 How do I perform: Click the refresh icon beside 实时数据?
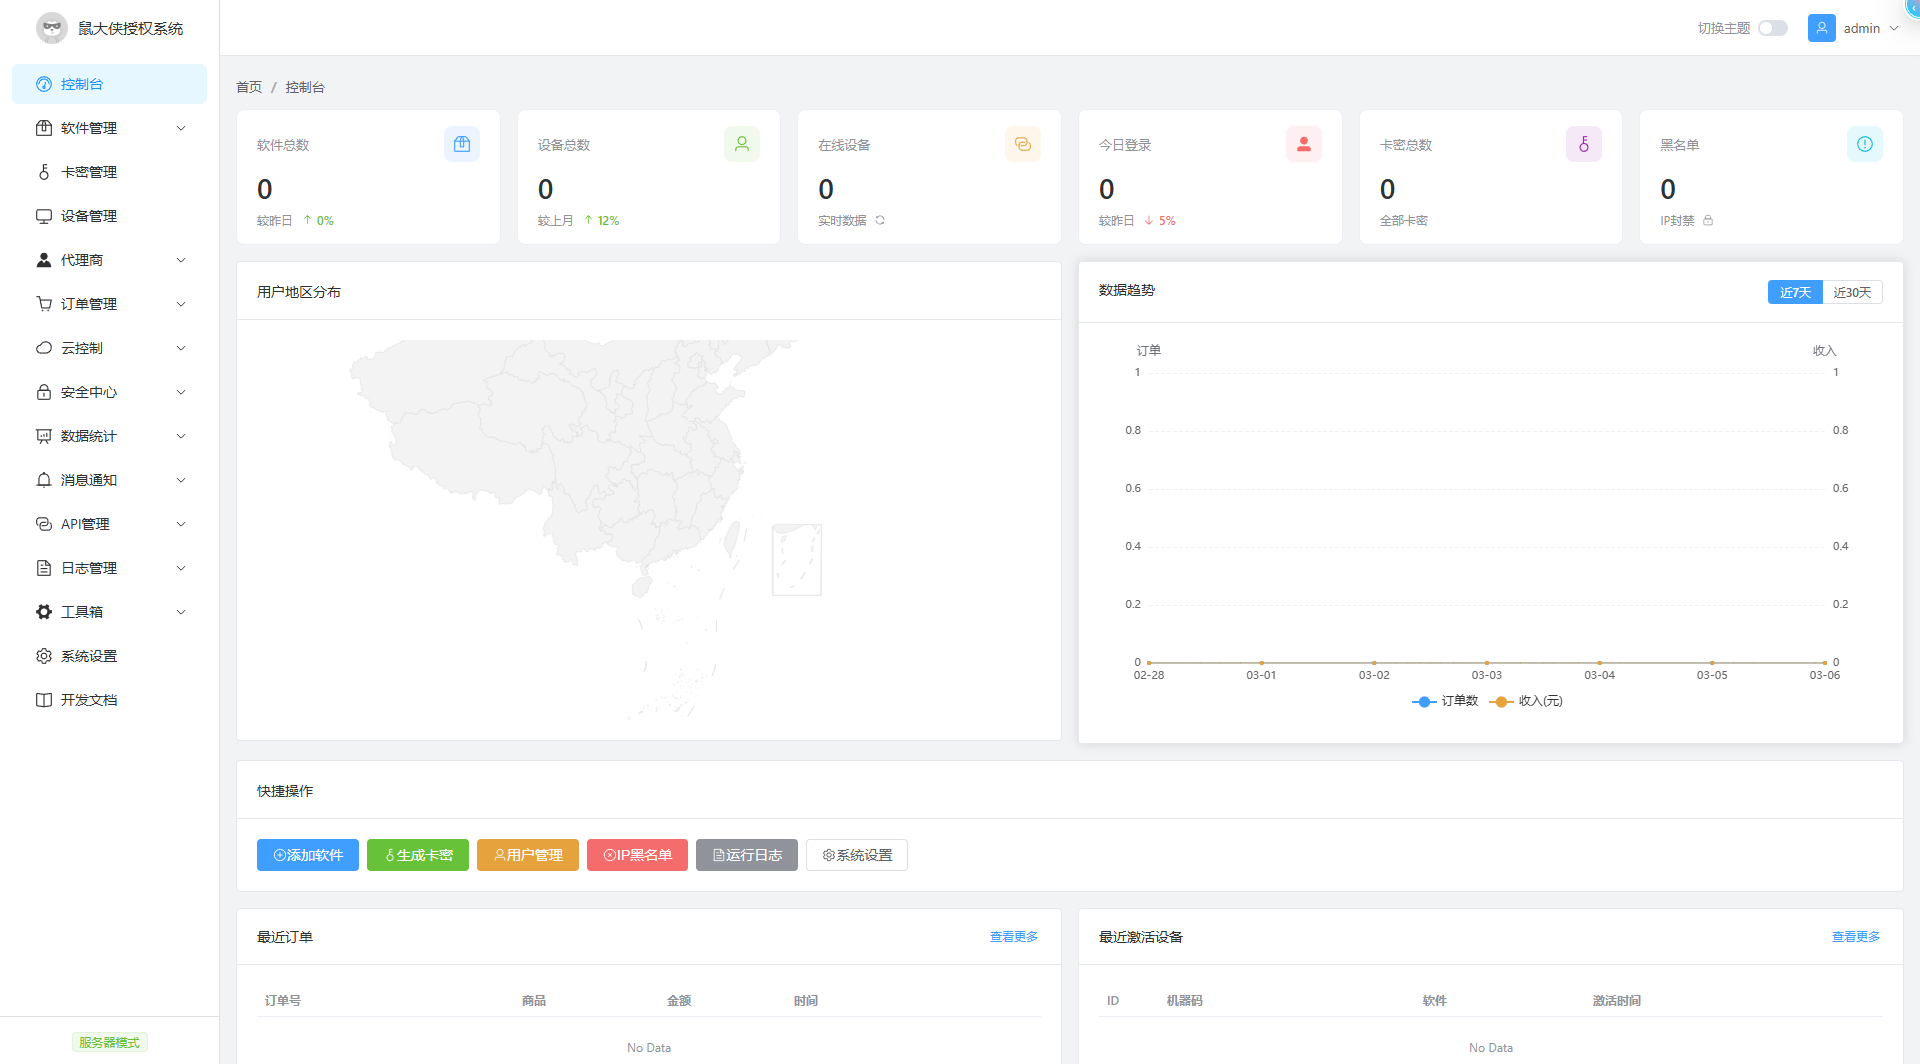tap(880, 221)
